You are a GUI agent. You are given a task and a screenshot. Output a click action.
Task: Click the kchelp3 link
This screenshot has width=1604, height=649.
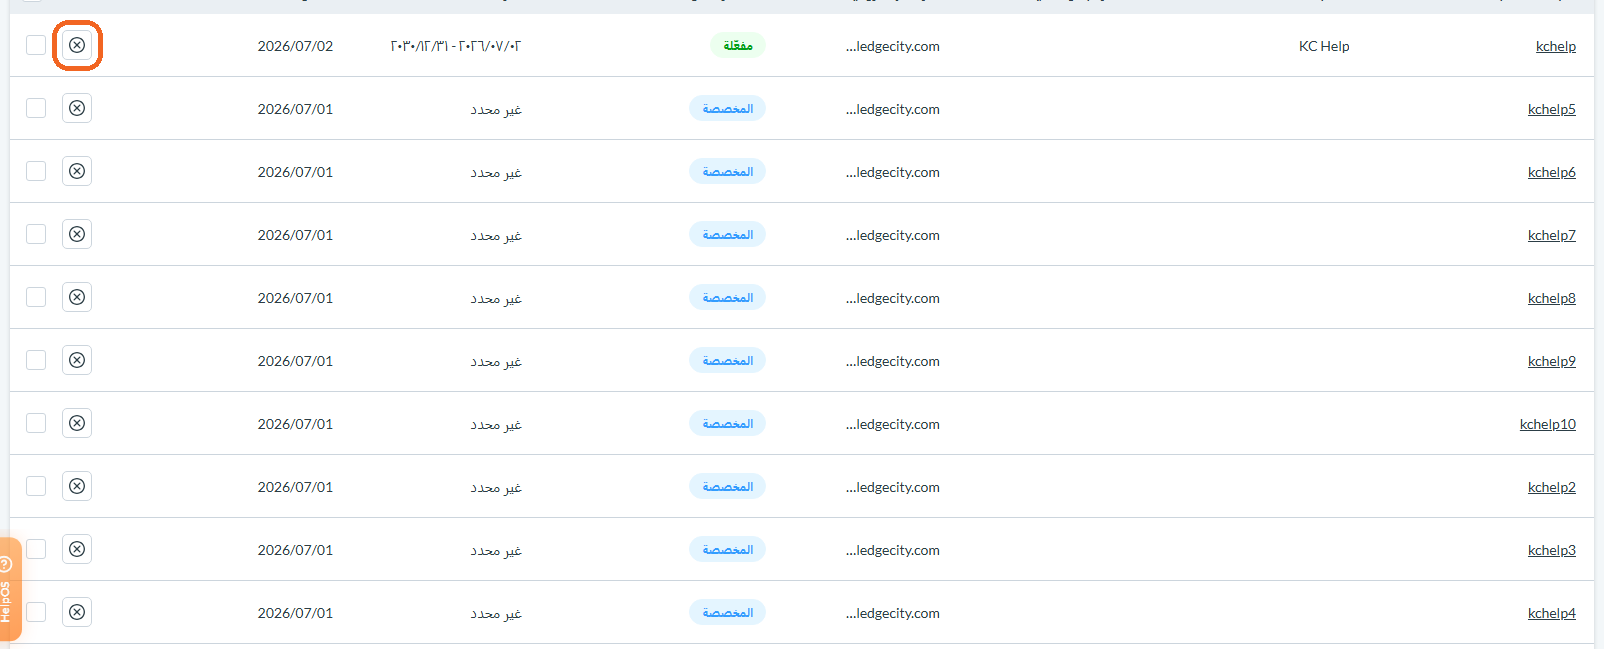(1551, 550)
